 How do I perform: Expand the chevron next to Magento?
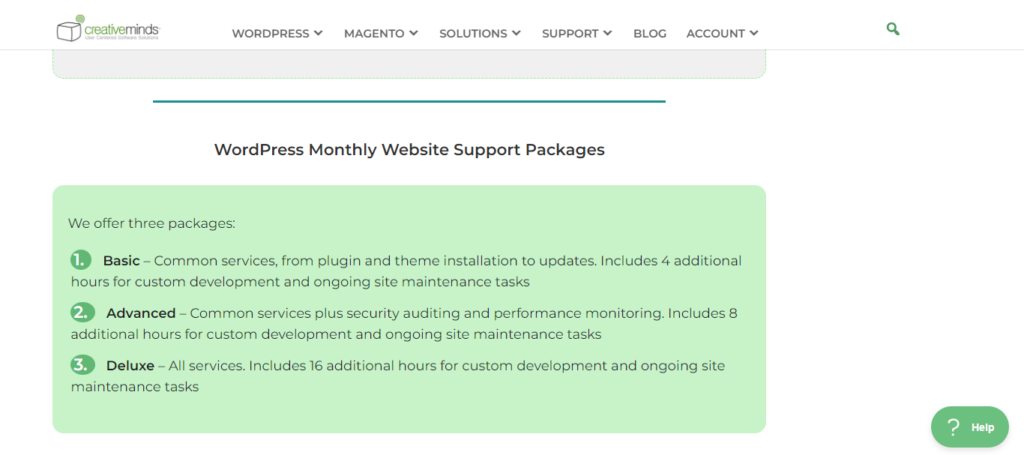(414, 33)
